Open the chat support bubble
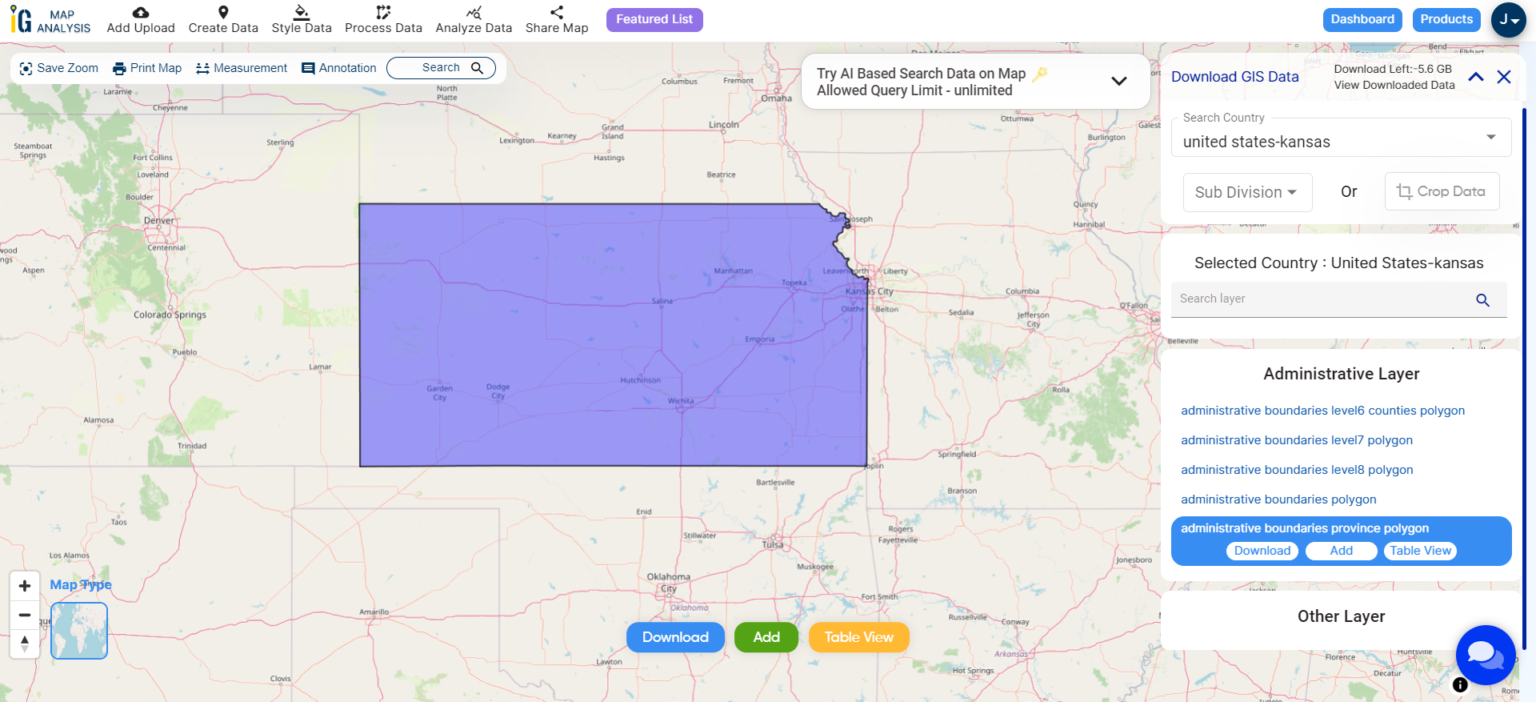The width and height of the screenshot is (1536, 702). [1485, 655]
